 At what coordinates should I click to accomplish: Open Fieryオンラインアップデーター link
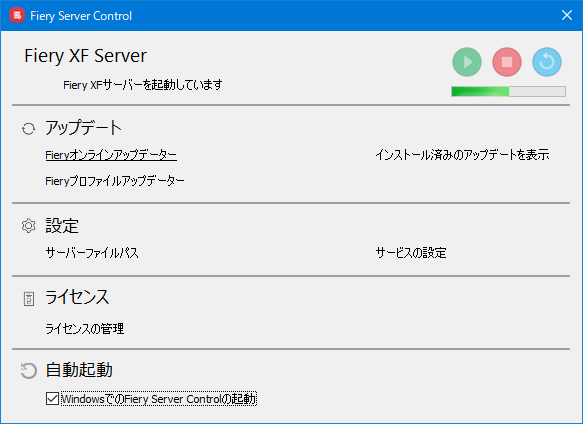(111, 155)
